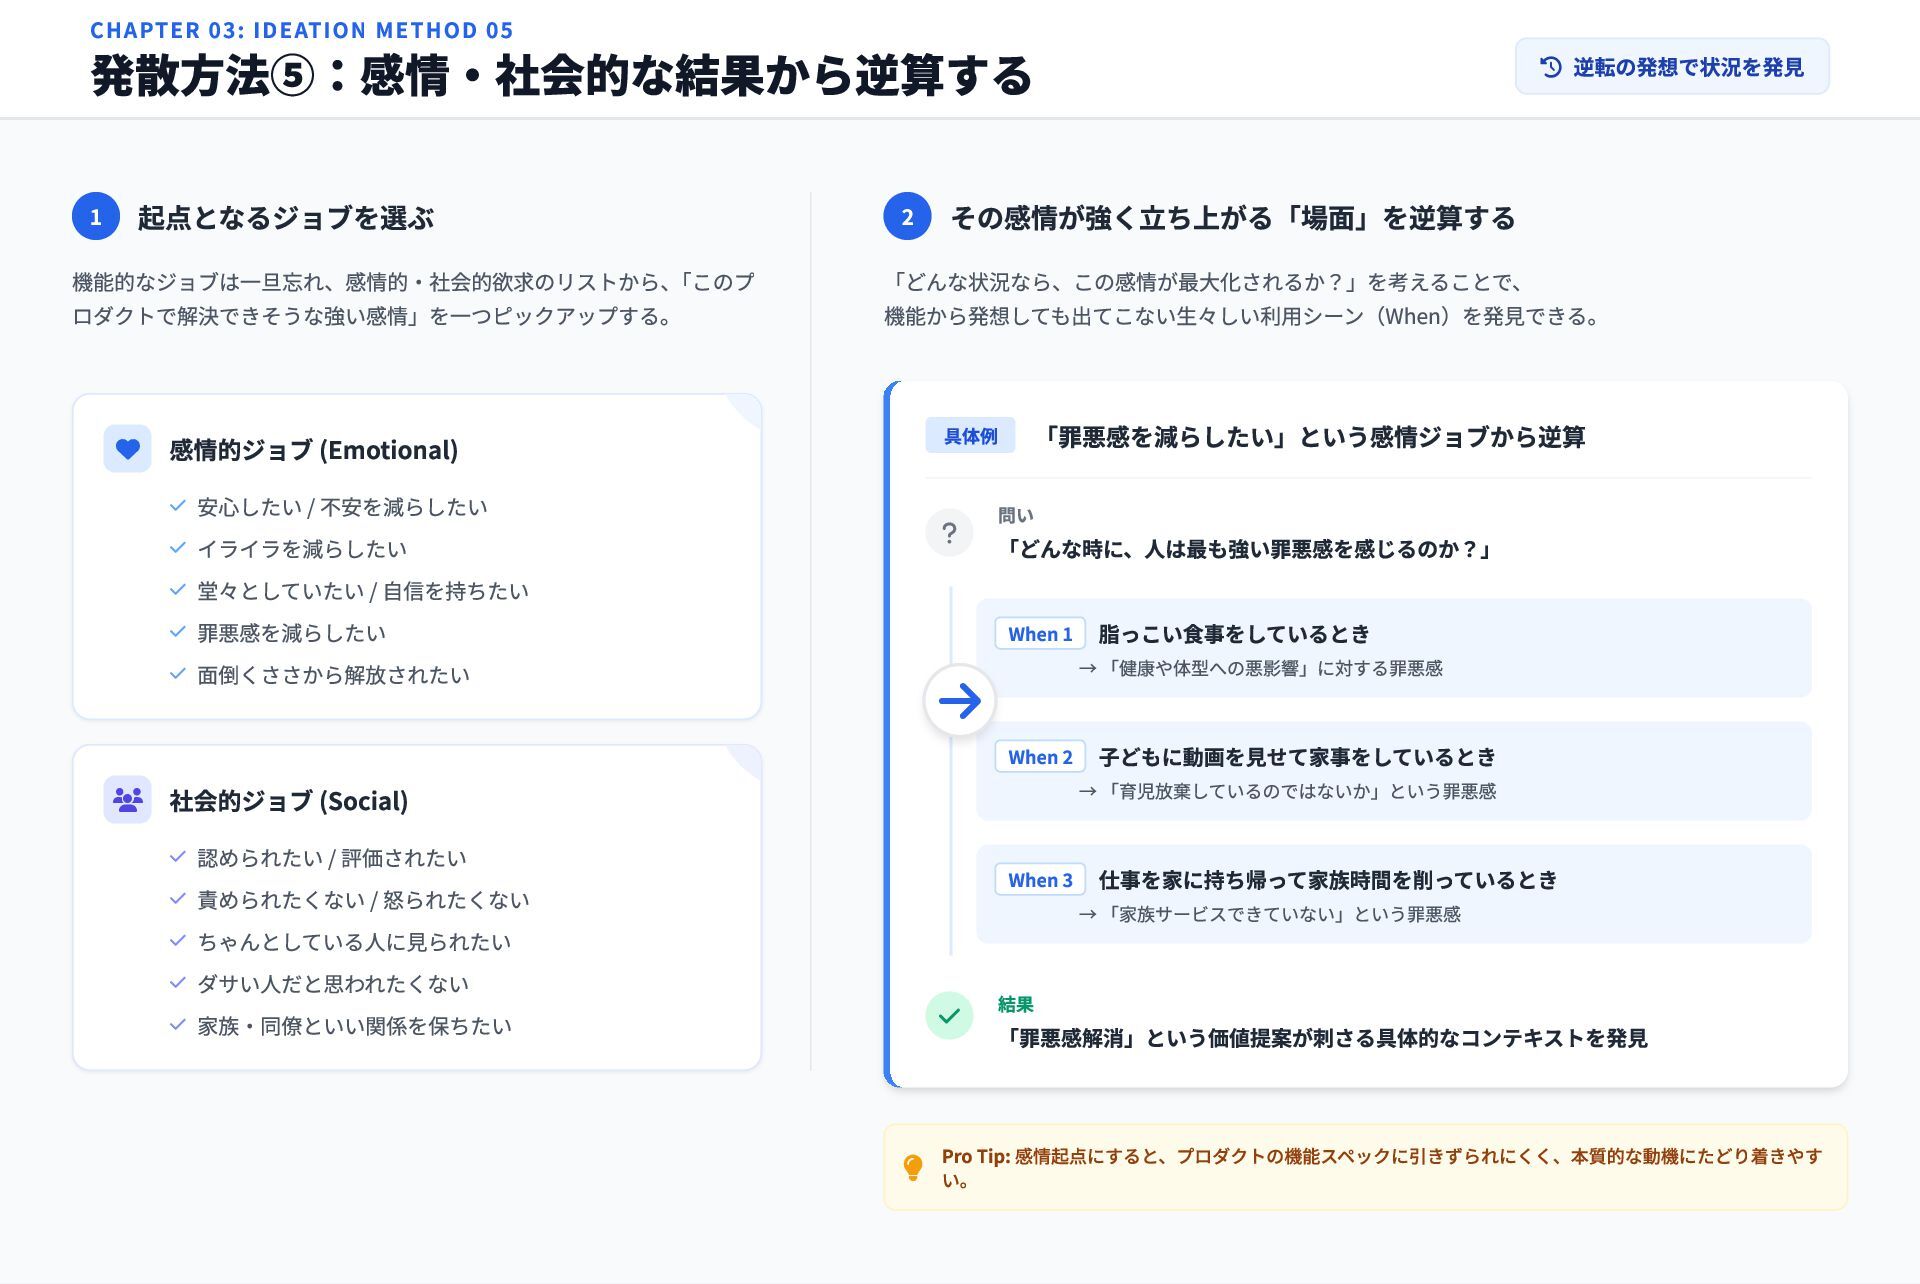The height and width of the screenshot is (1284, 1920).
Task: Click the checkmark beside ダサい人だと思われたくない
Action: (x=178, y=983)
